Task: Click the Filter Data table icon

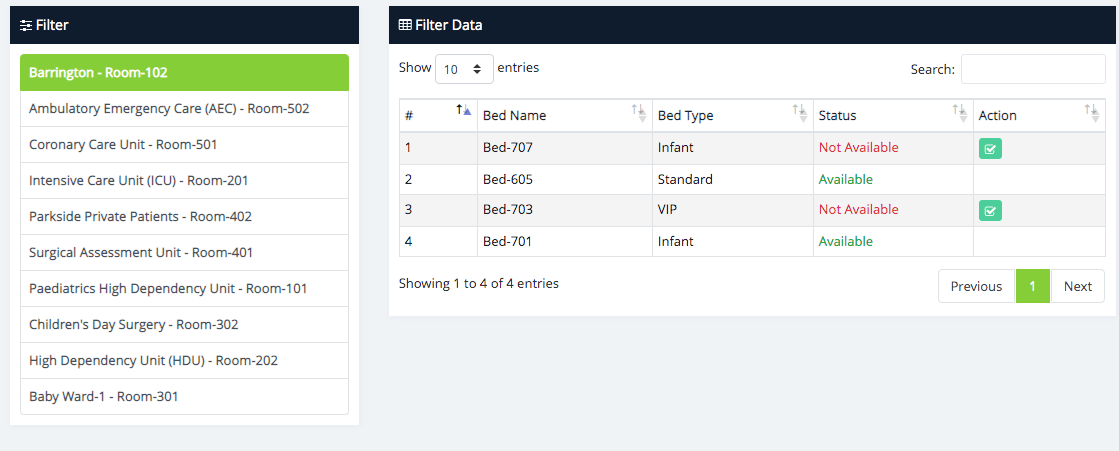Action: pos(405,25)
